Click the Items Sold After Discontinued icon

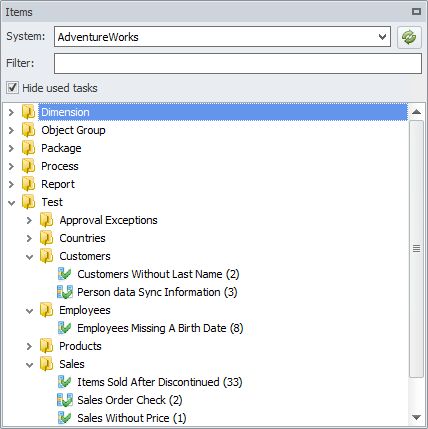pos(64,382)
